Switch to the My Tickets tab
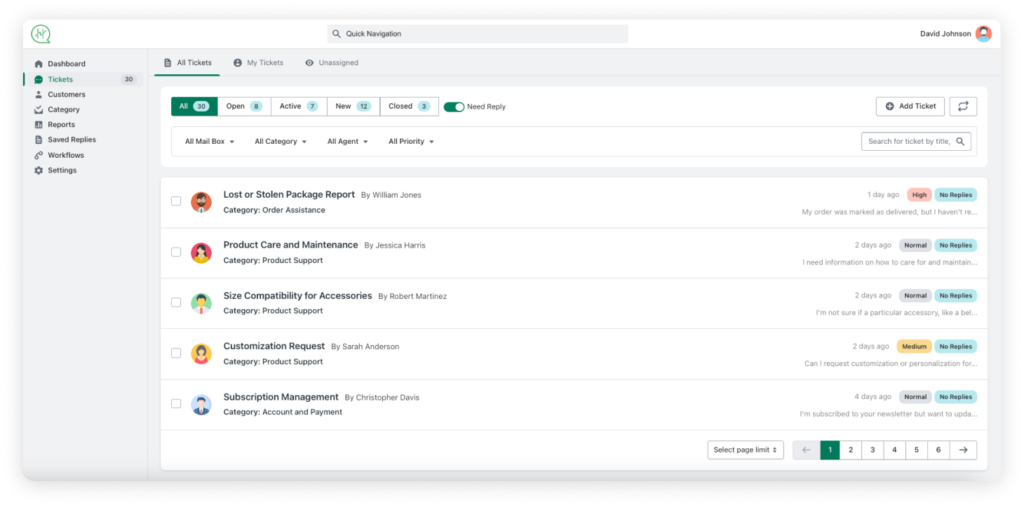This screenshot has width=1024, height=505. point(258,63)
